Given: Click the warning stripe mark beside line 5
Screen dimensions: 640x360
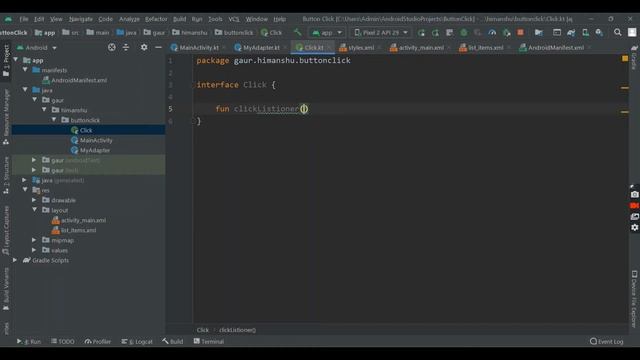Looking at the screenshot, I should tap(624, 112).
